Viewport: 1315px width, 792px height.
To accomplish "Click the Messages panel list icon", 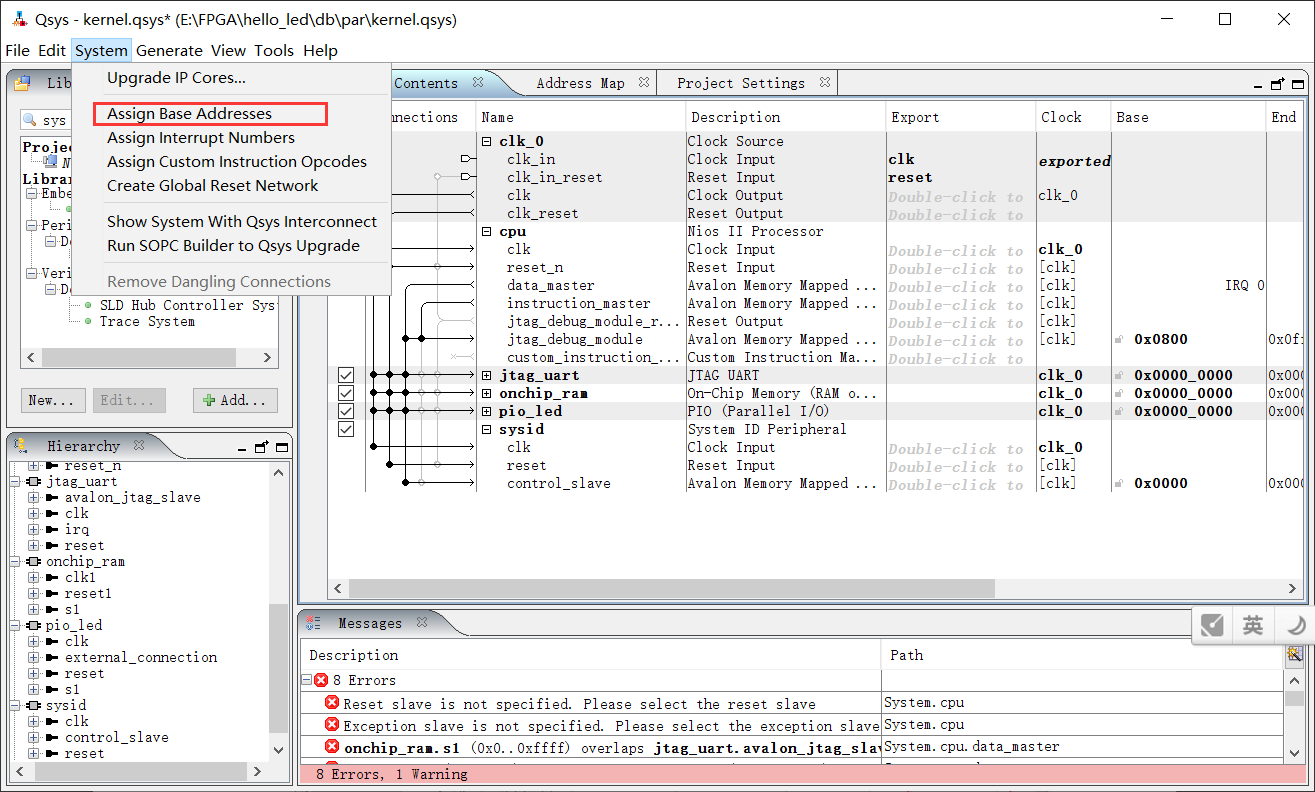I will pos(313,623).
